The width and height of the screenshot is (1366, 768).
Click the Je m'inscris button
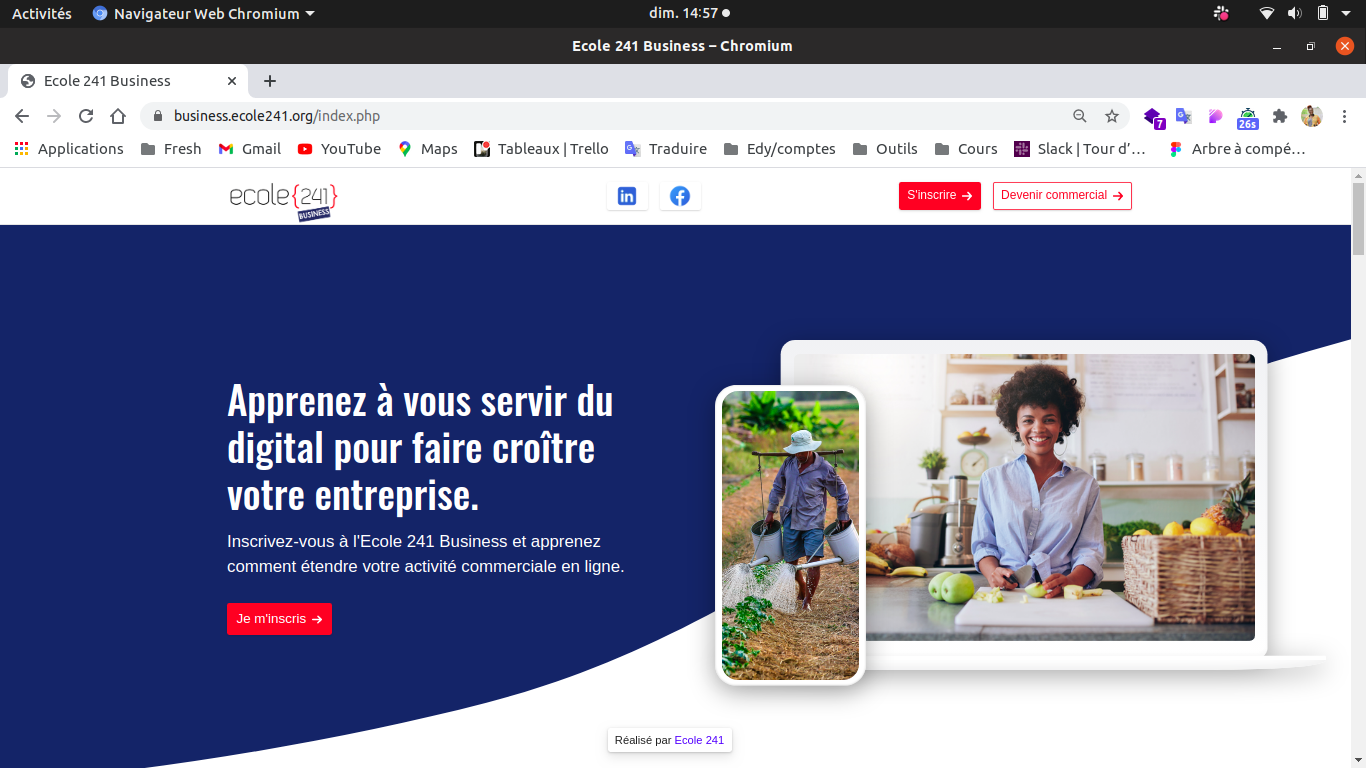point(279,619)
